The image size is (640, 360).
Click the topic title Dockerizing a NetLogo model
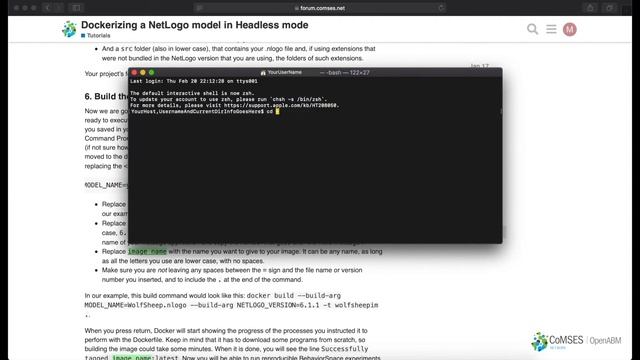[195, 25]
